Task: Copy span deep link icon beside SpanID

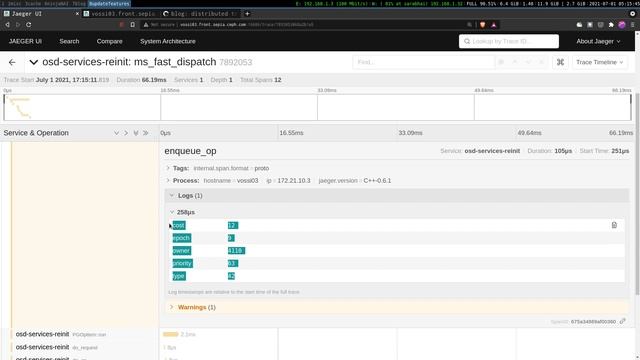Action: pos(622,321)
